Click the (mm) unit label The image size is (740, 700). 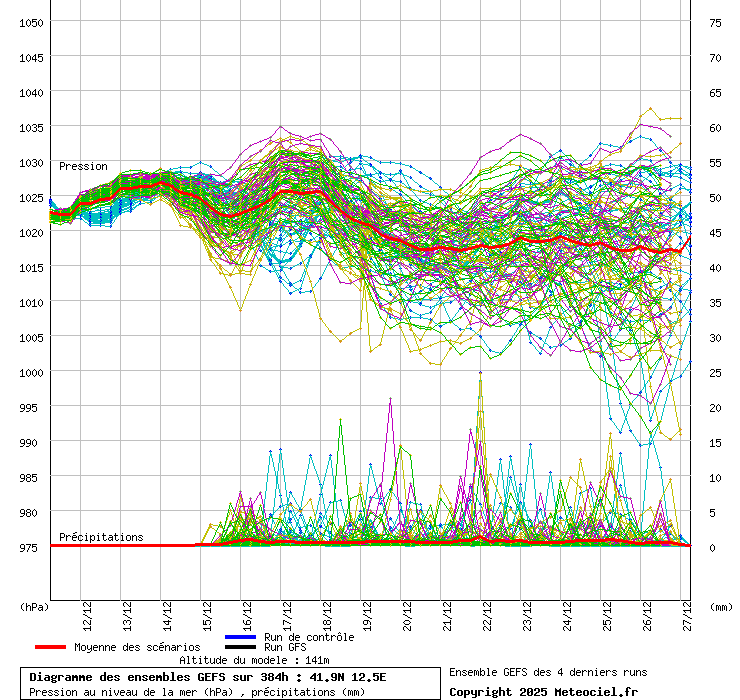click(721, 606)
